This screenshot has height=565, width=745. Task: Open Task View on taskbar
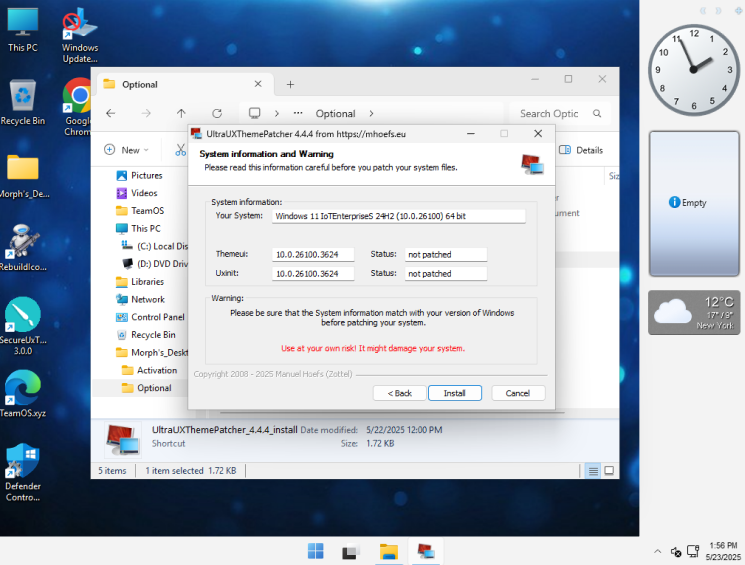pos(351,551)
